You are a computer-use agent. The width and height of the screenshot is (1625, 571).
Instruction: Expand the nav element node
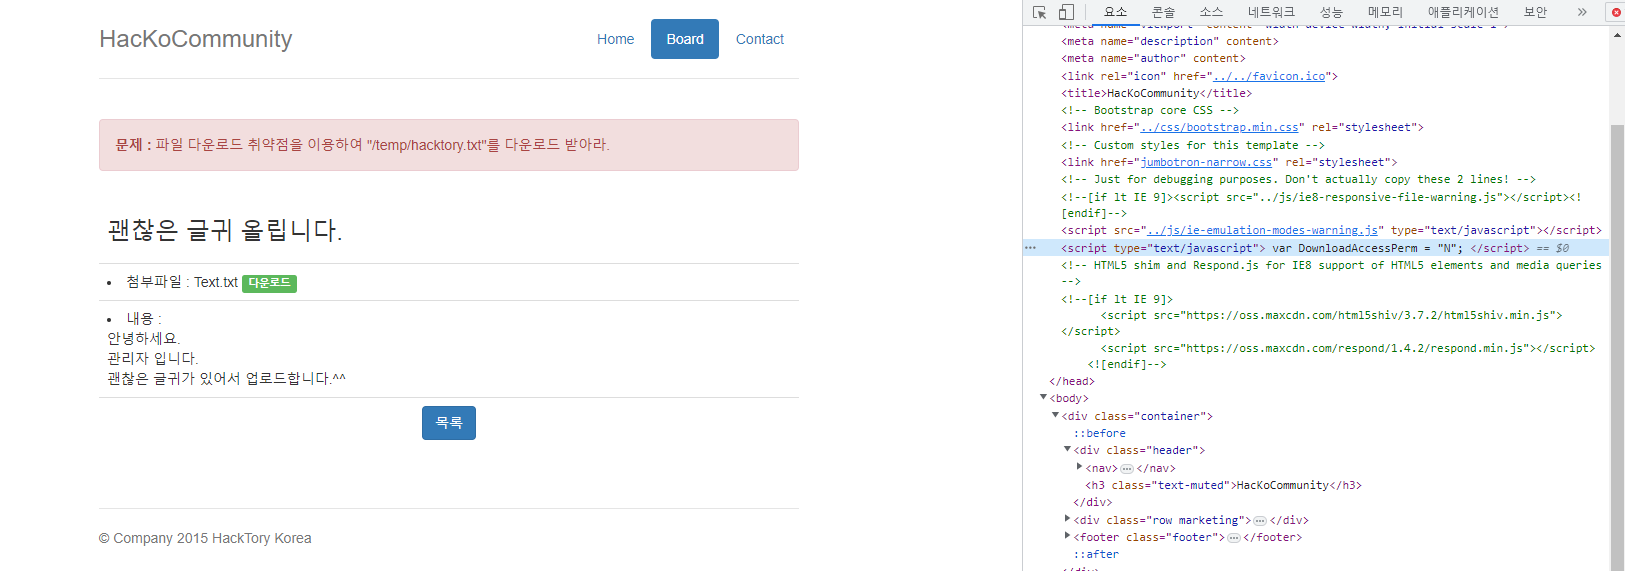[x=1079, y=467]
